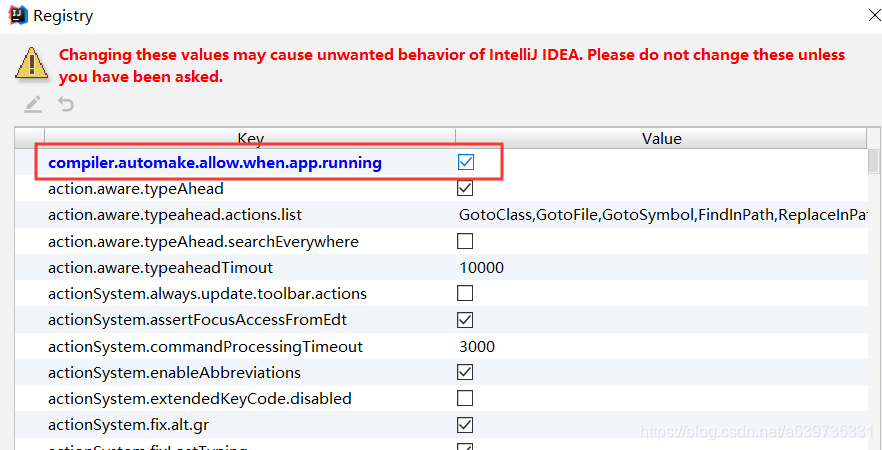Select actionSystem.always.update.toolbar.actions key
The image size is (882, 450).
208,294
